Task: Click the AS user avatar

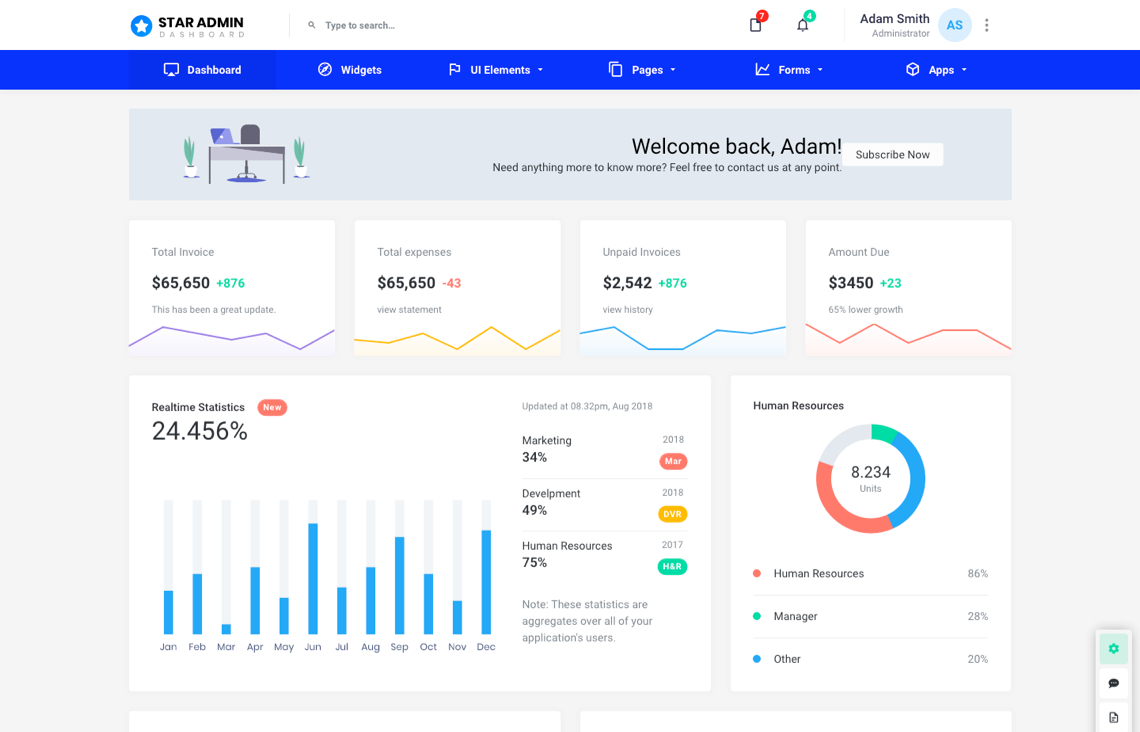Action: coord(954,25)
